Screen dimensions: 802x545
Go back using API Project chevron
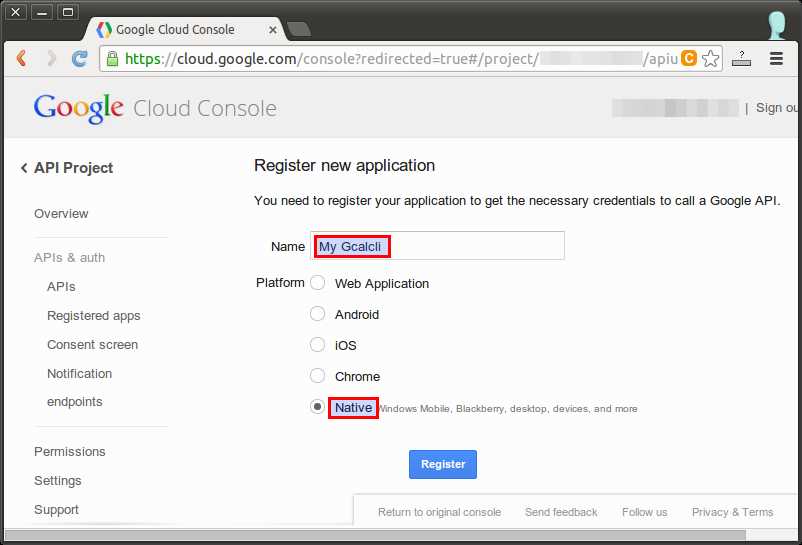pos(24,168)
